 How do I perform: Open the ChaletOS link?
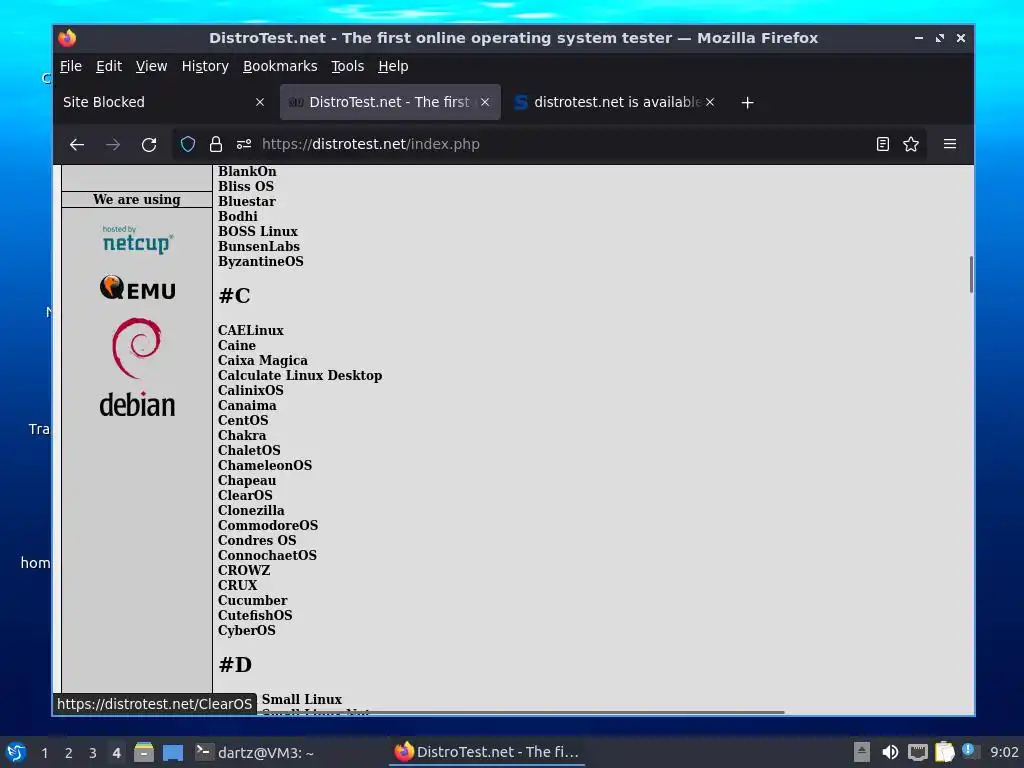(x=249, y=450)
